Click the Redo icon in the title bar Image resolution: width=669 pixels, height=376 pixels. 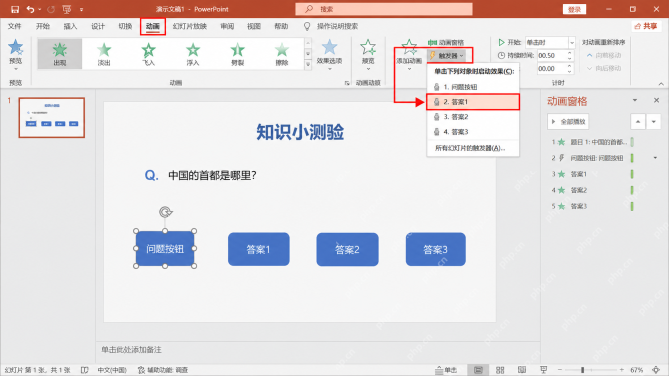point(51,9)
